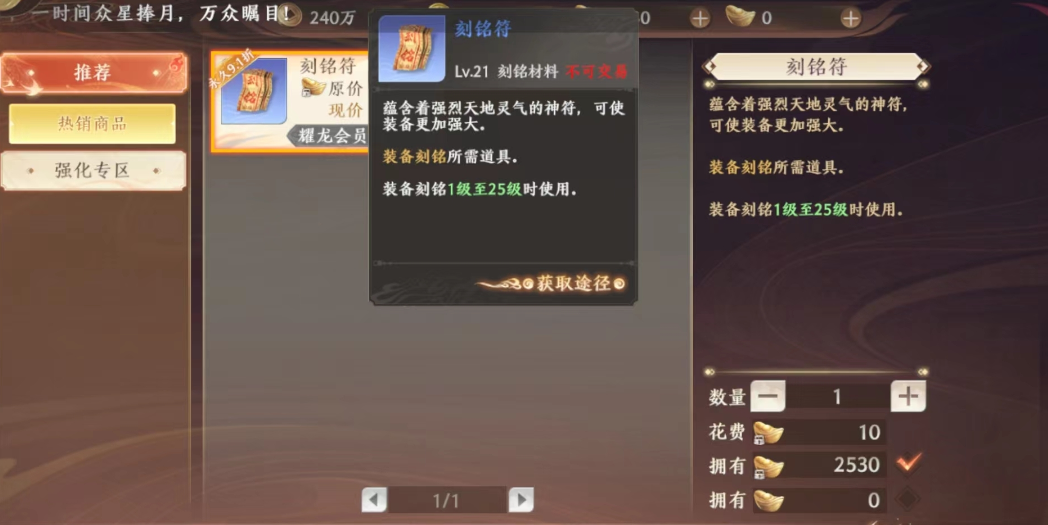Open the 热销商品 section
This screenshot has width=1048, height=525.
click(x=92, y=124)
